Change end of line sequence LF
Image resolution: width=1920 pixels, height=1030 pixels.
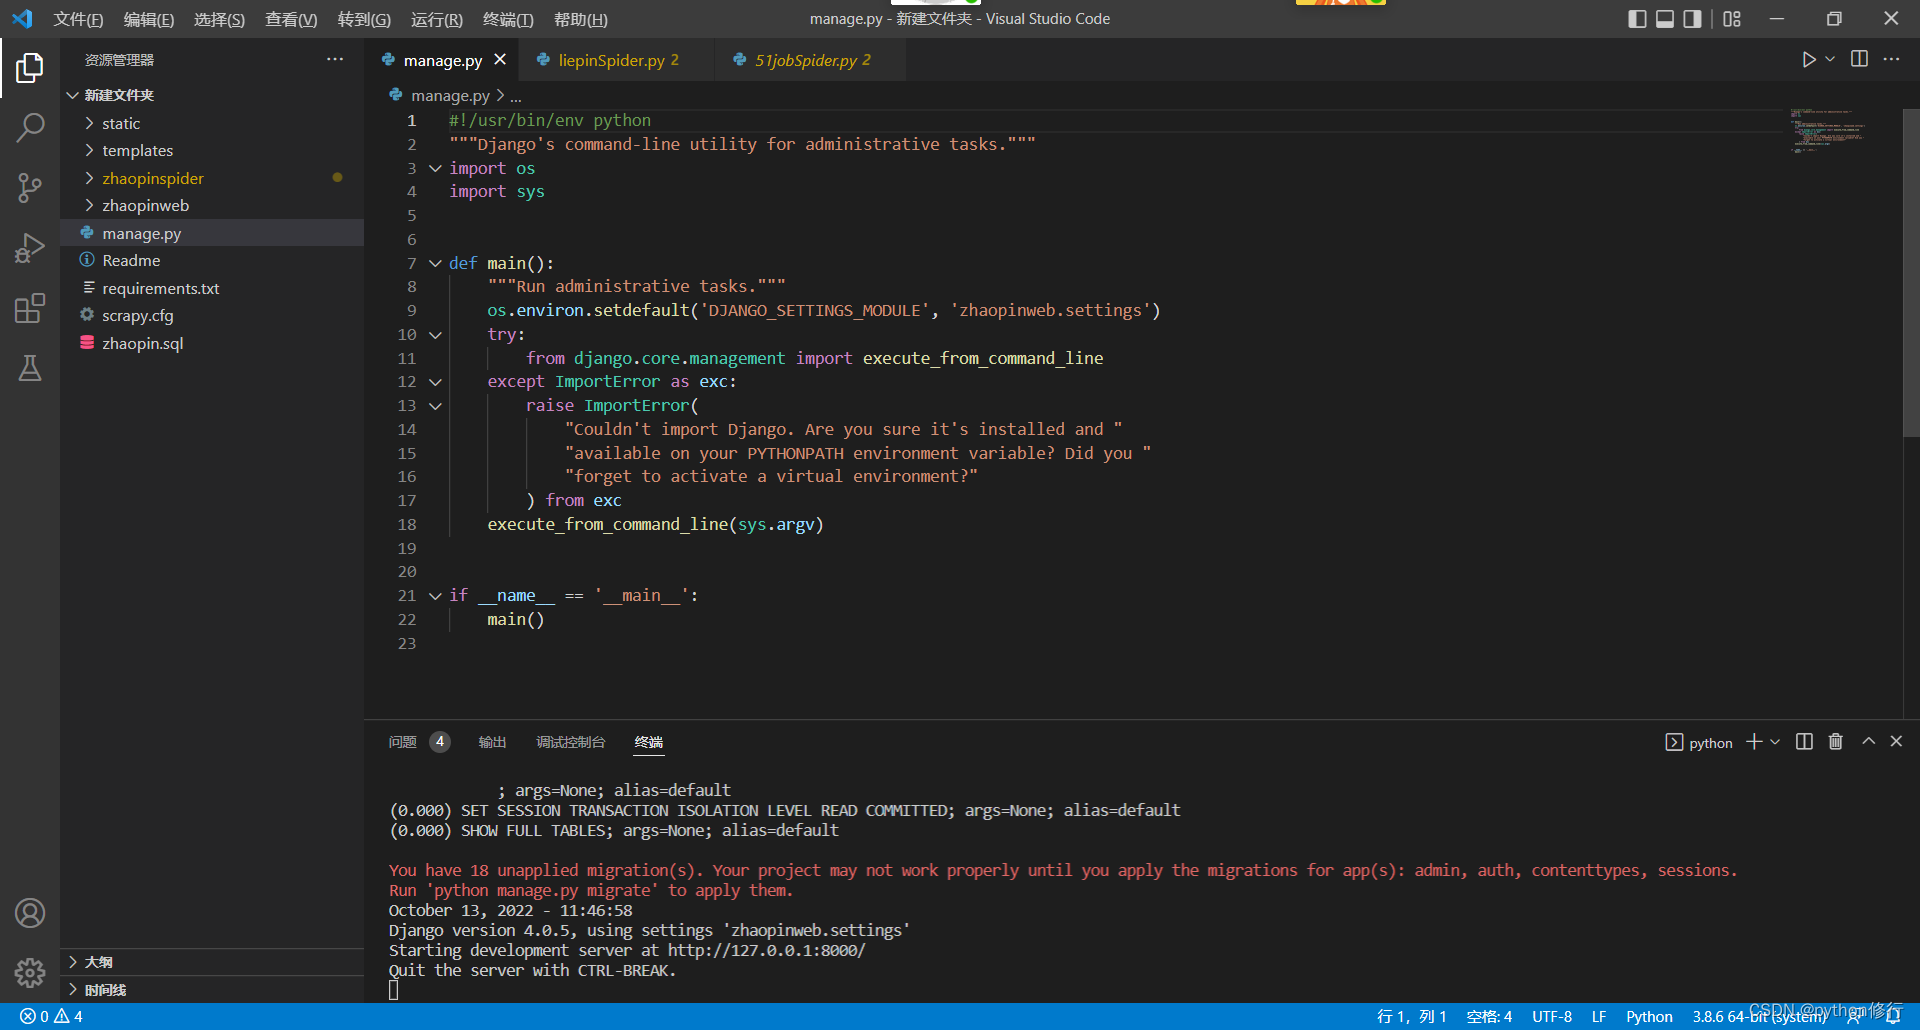pyautogui.click(x=1599, y=1016)
